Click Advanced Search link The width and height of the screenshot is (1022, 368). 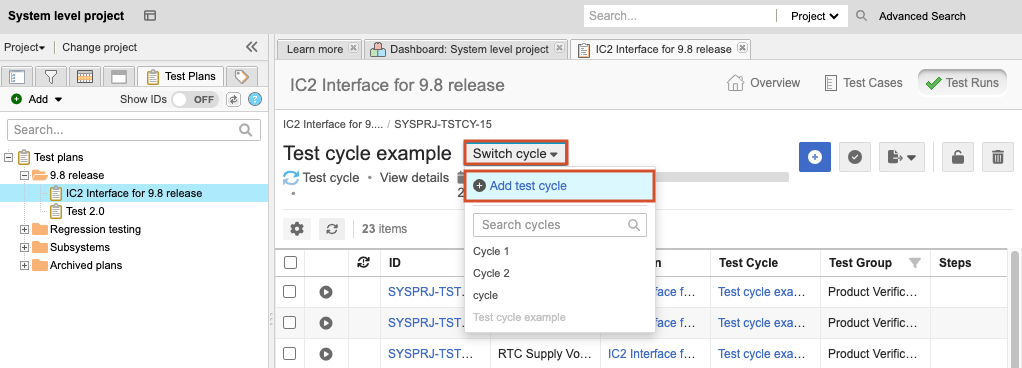(x=922, y=16)
